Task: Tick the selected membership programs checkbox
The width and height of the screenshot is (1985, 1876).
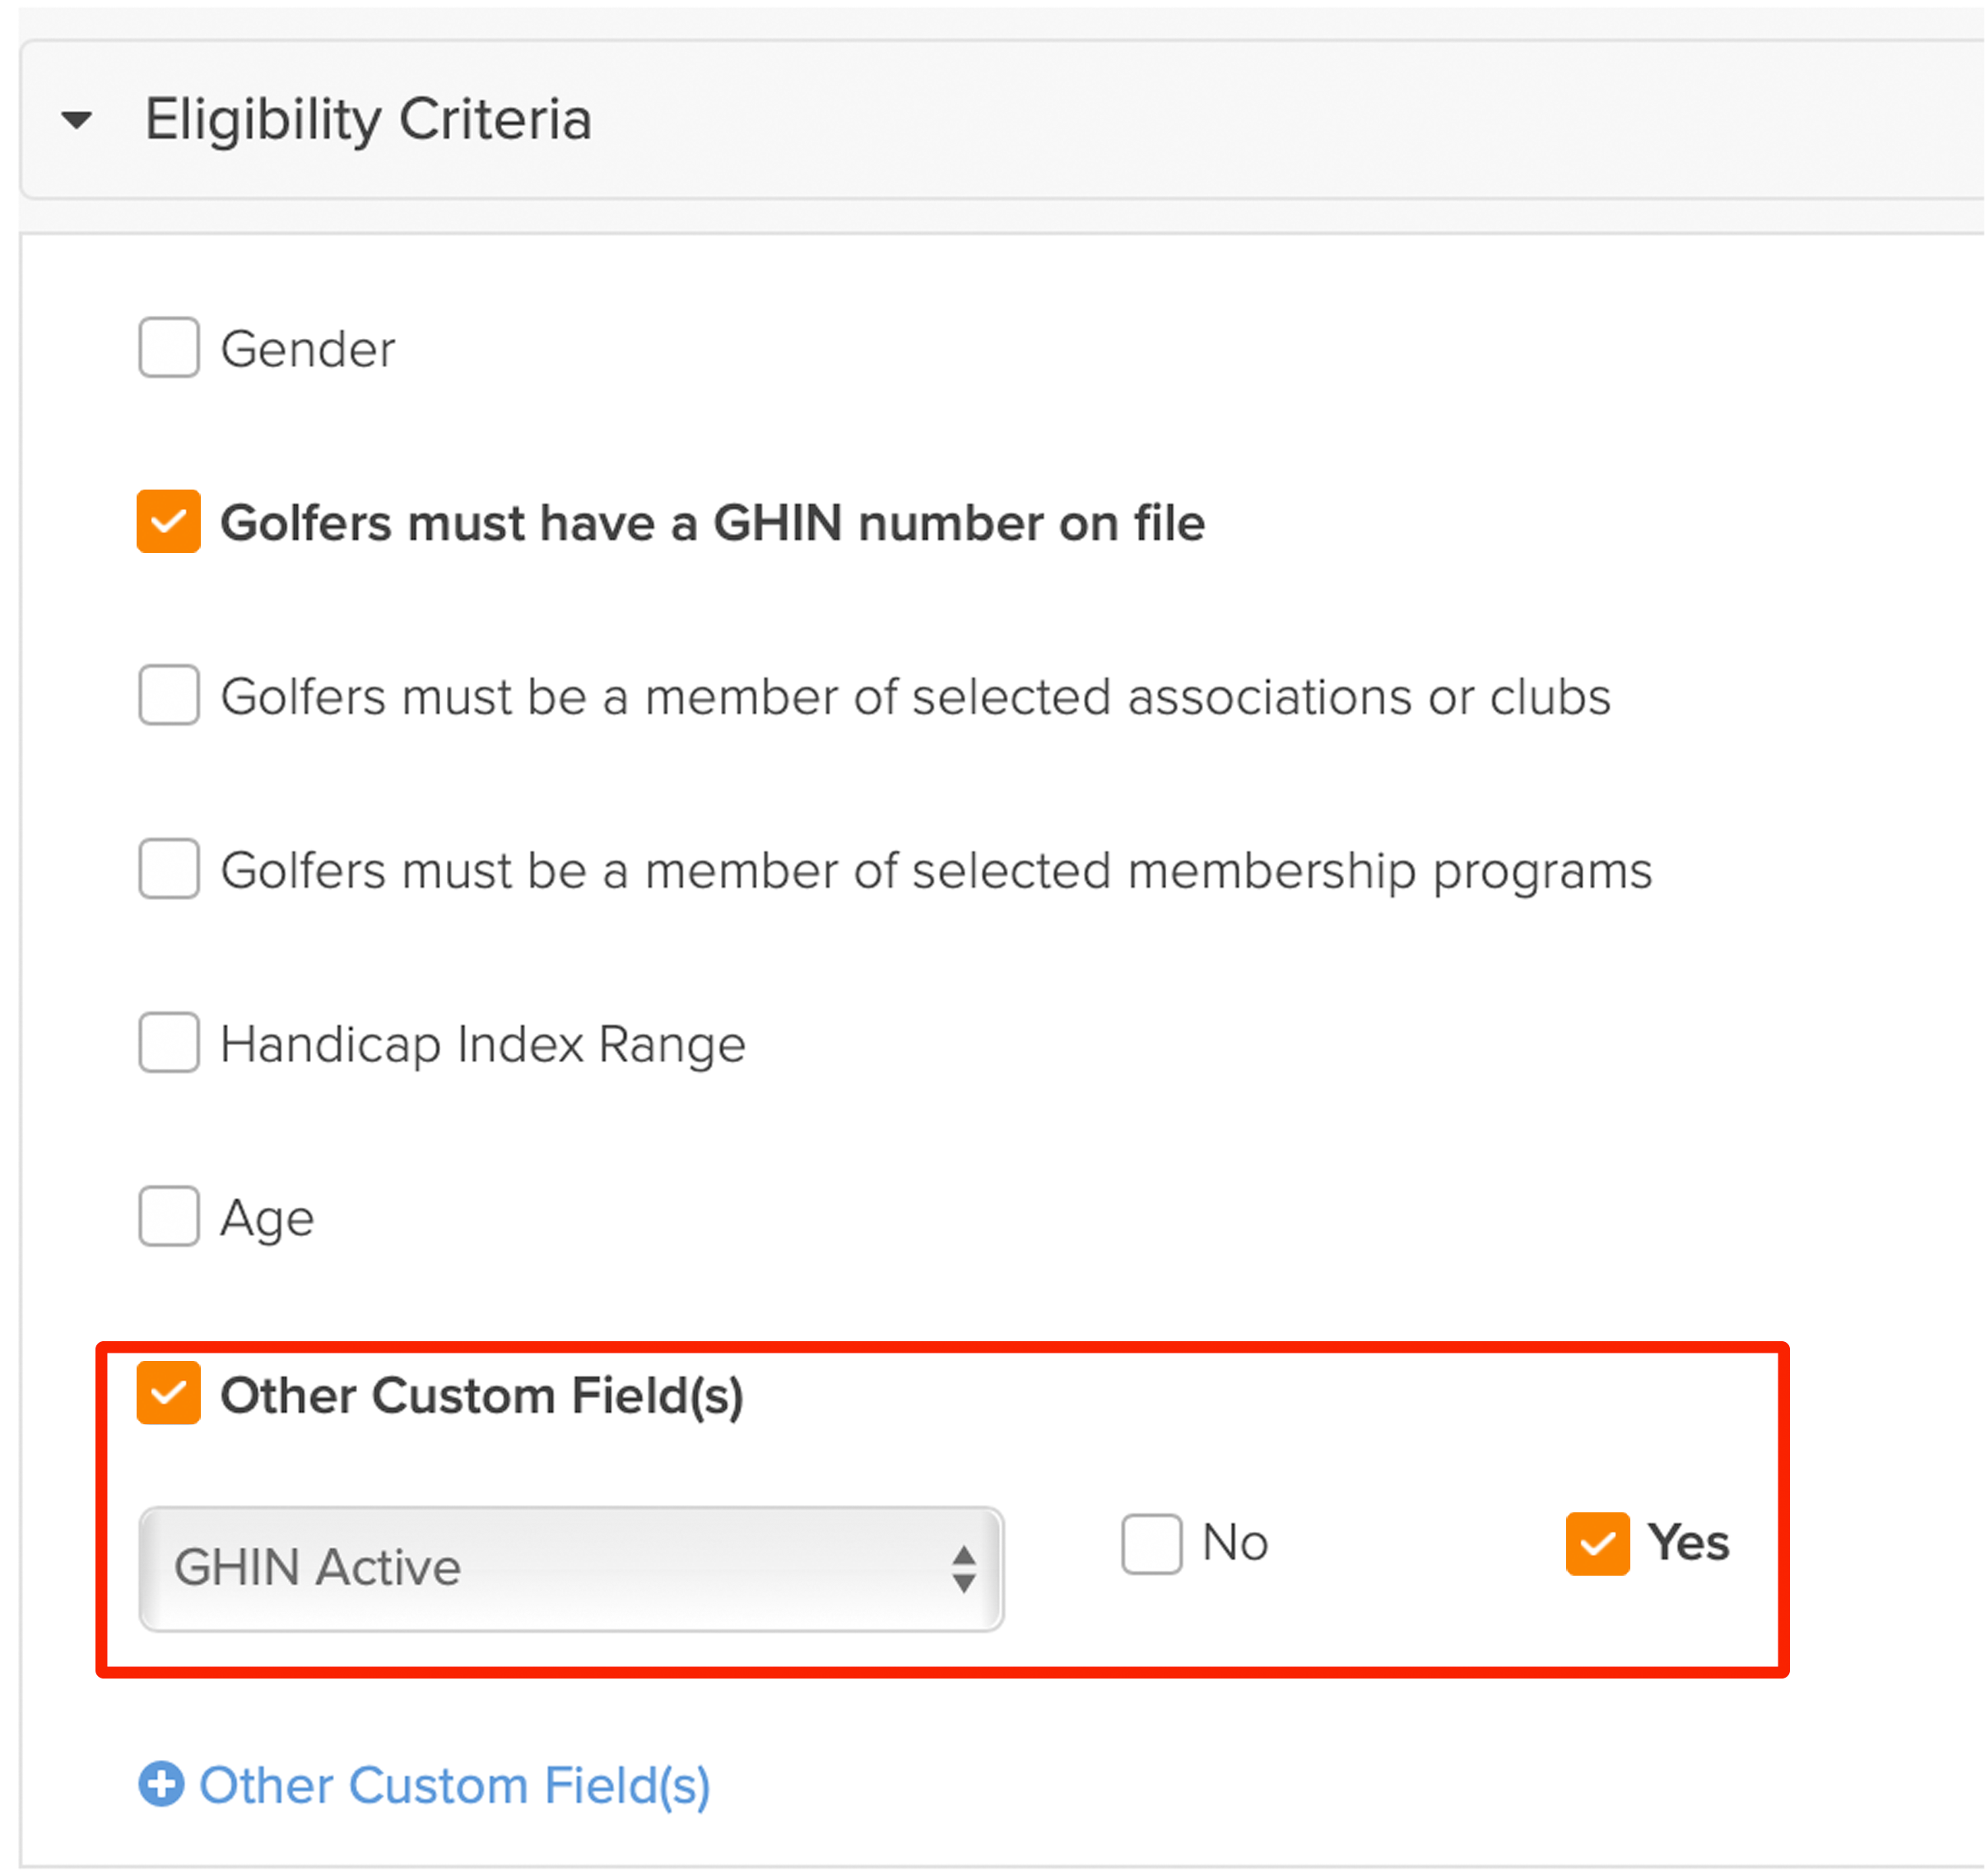Action: coord(169,869)
